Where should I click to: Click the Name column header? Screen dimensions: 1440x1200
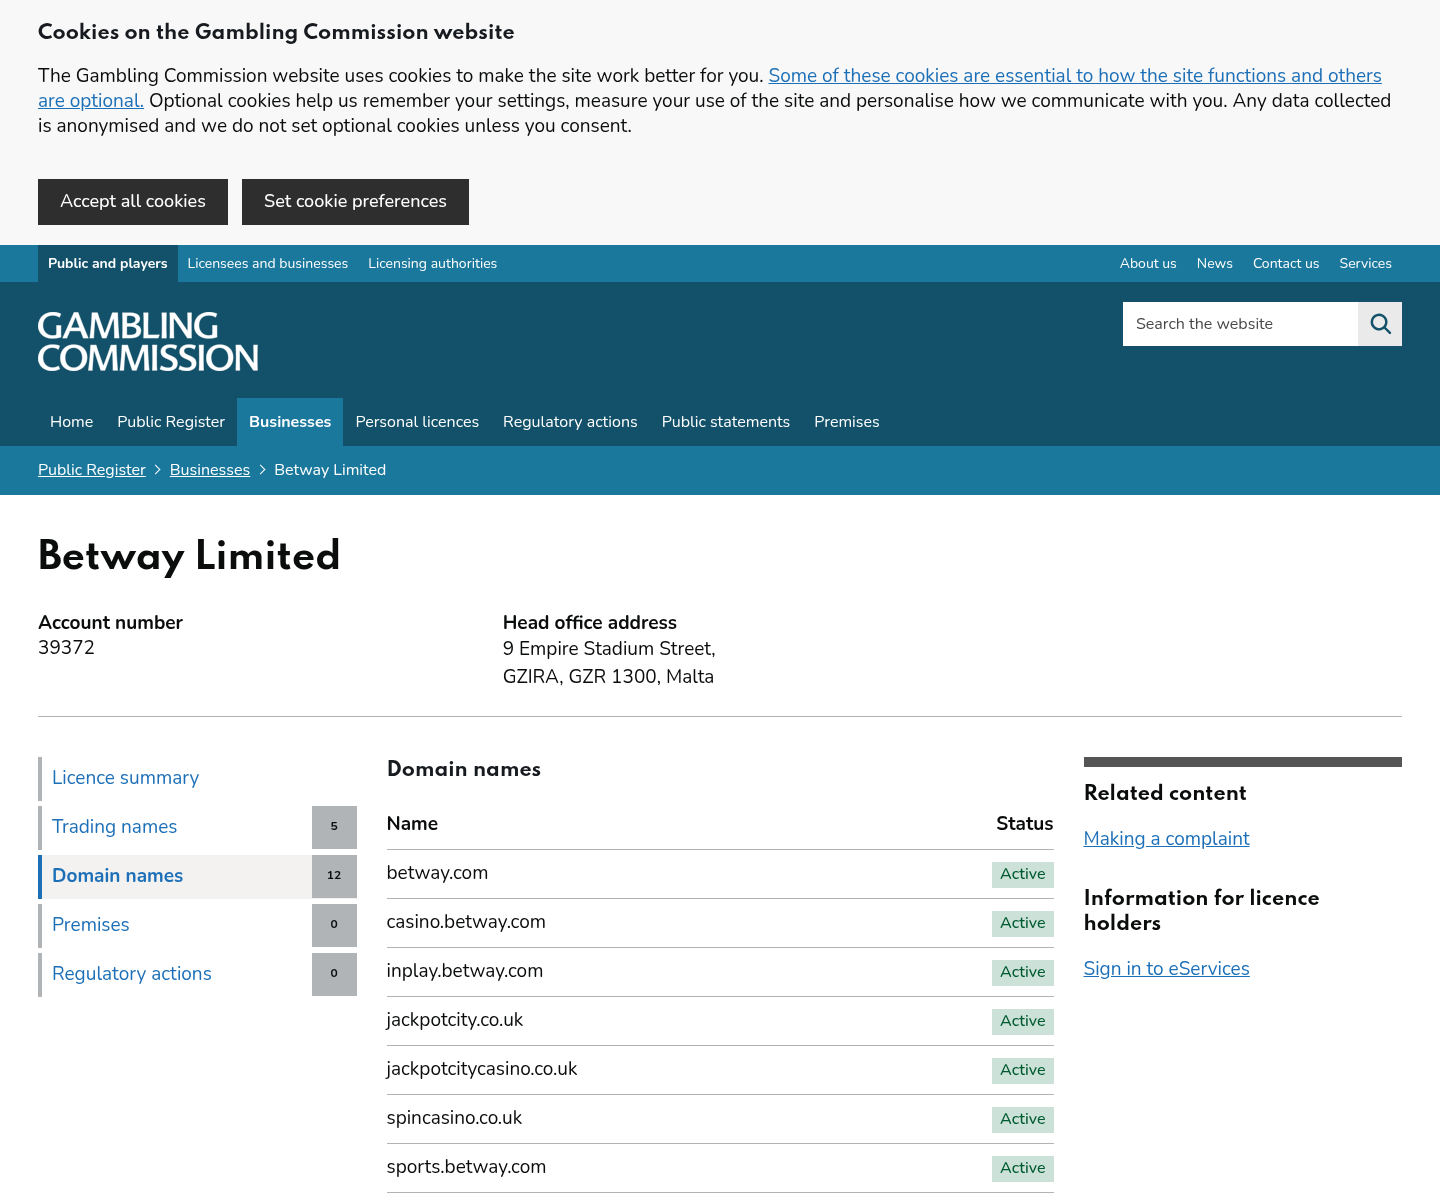(x=412, y=824)
